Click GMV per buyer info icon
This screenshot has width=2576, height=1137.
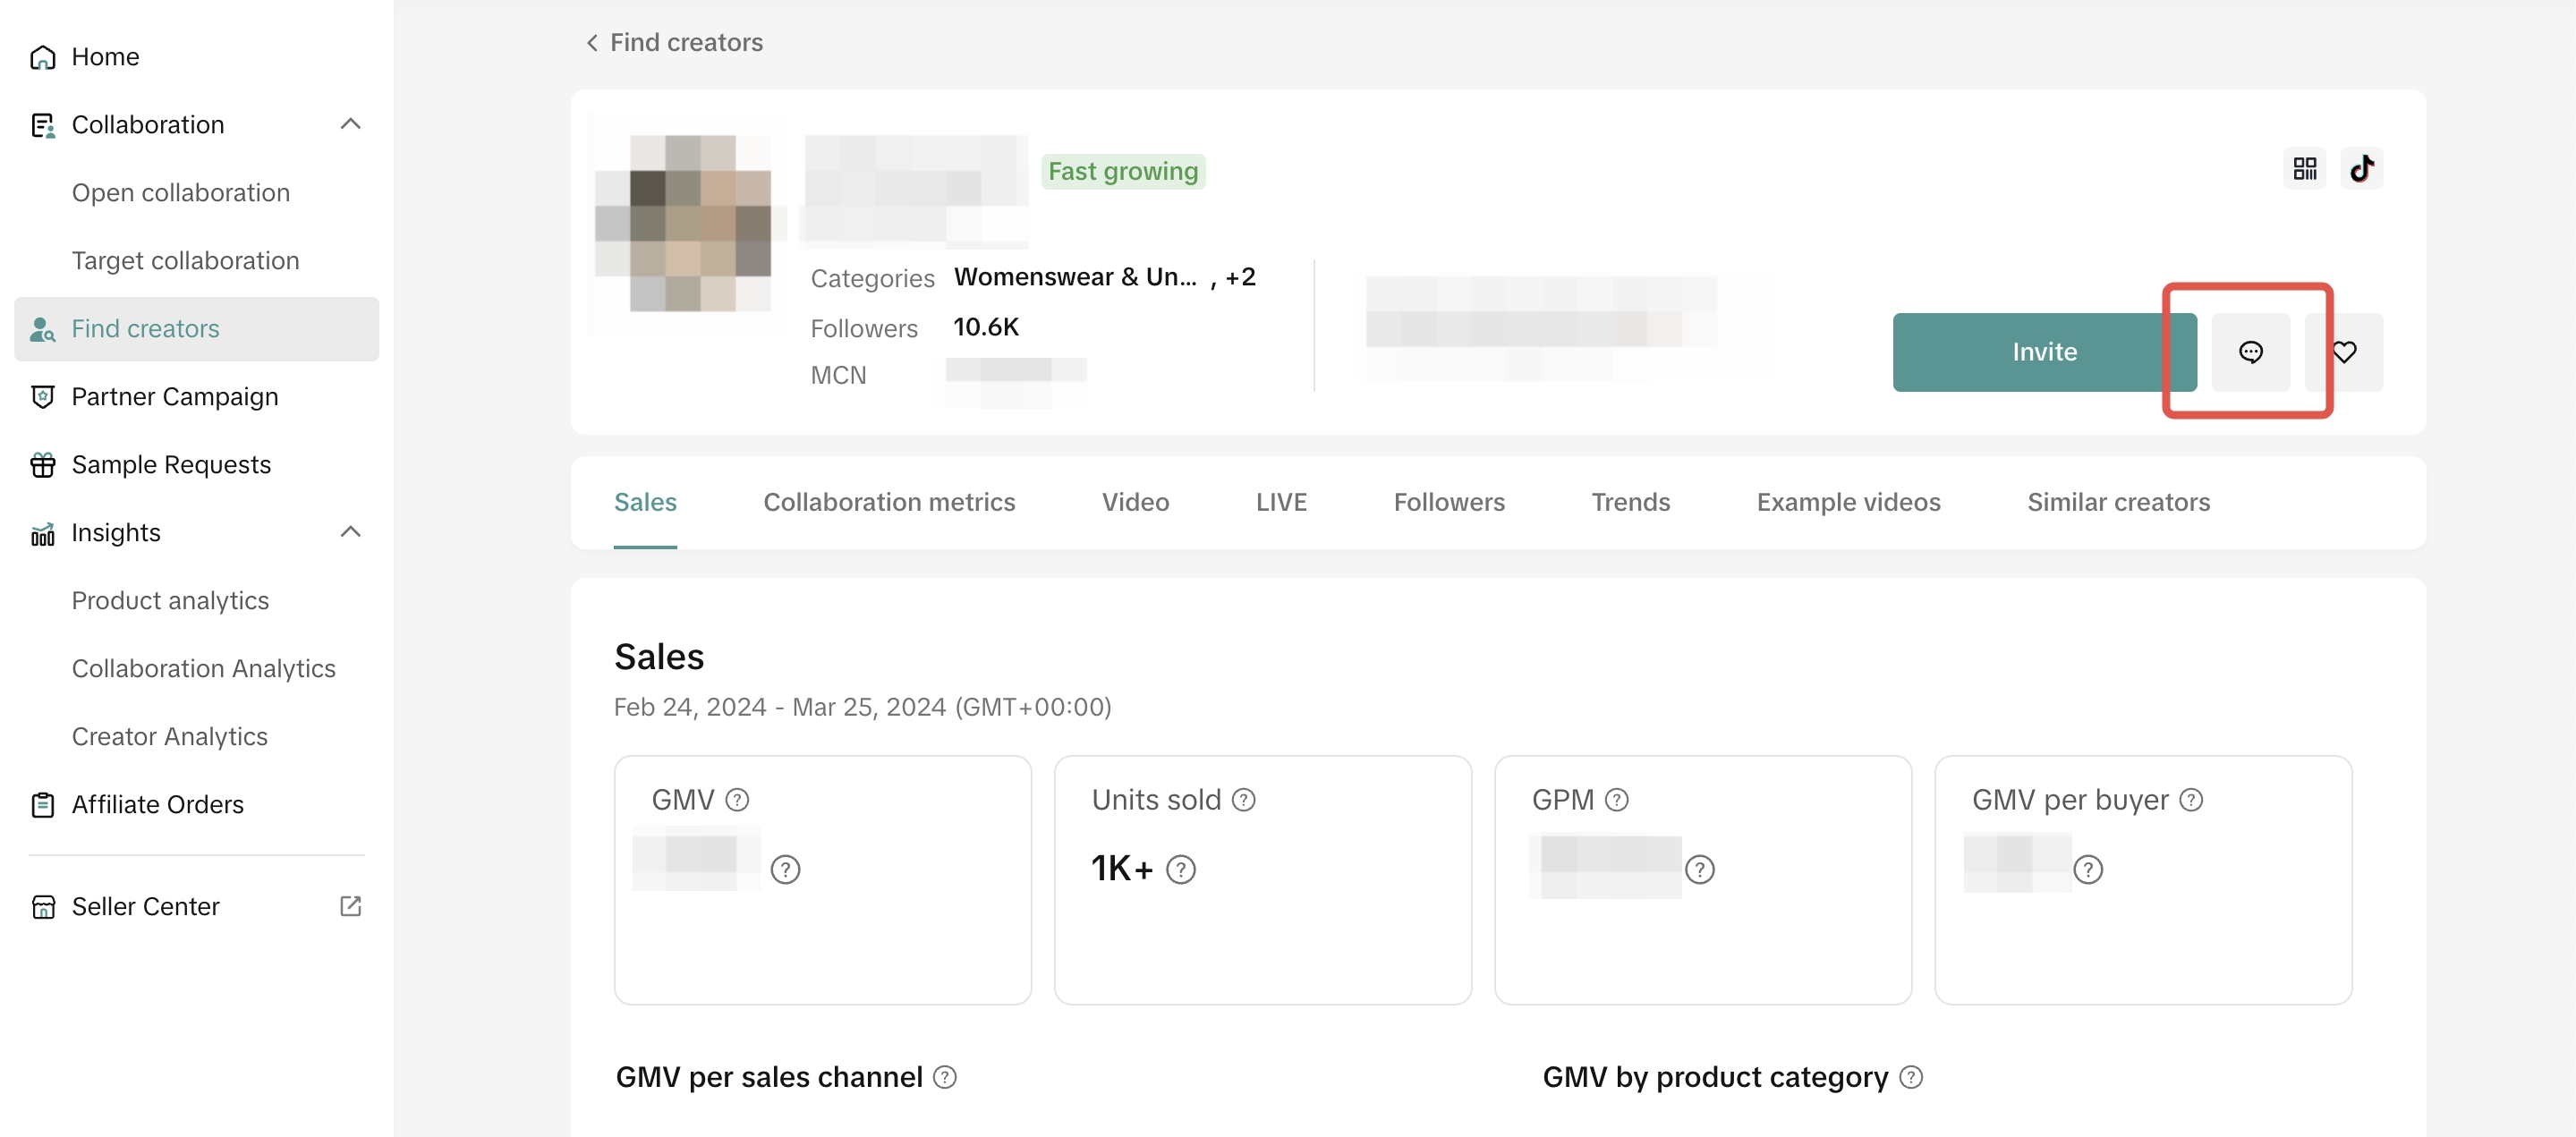point(2191,800)
